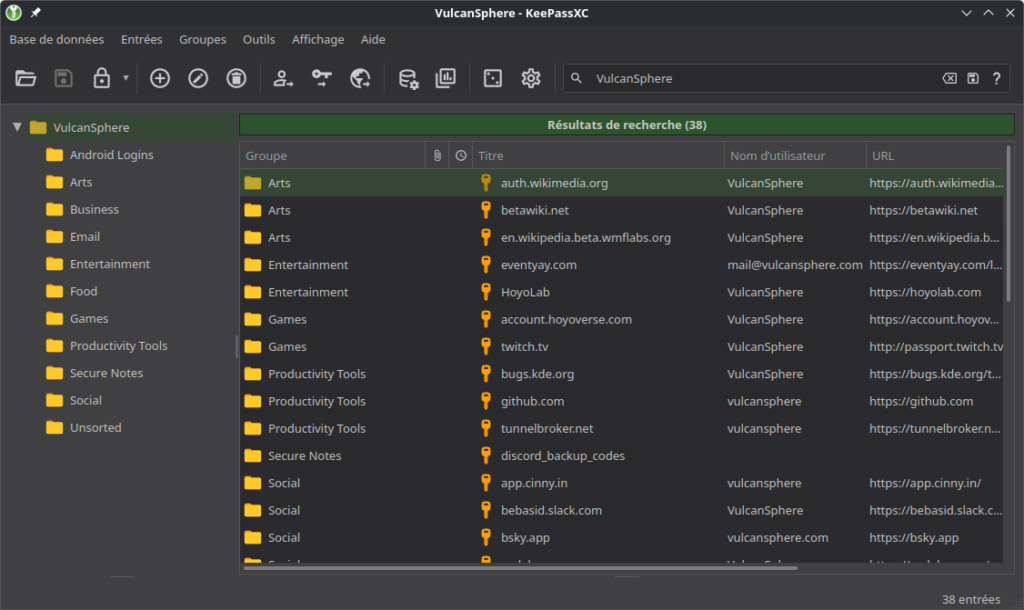Select the Unsorted group
The width and height of the screenshot is (1024, 610).
coord(95,428)
